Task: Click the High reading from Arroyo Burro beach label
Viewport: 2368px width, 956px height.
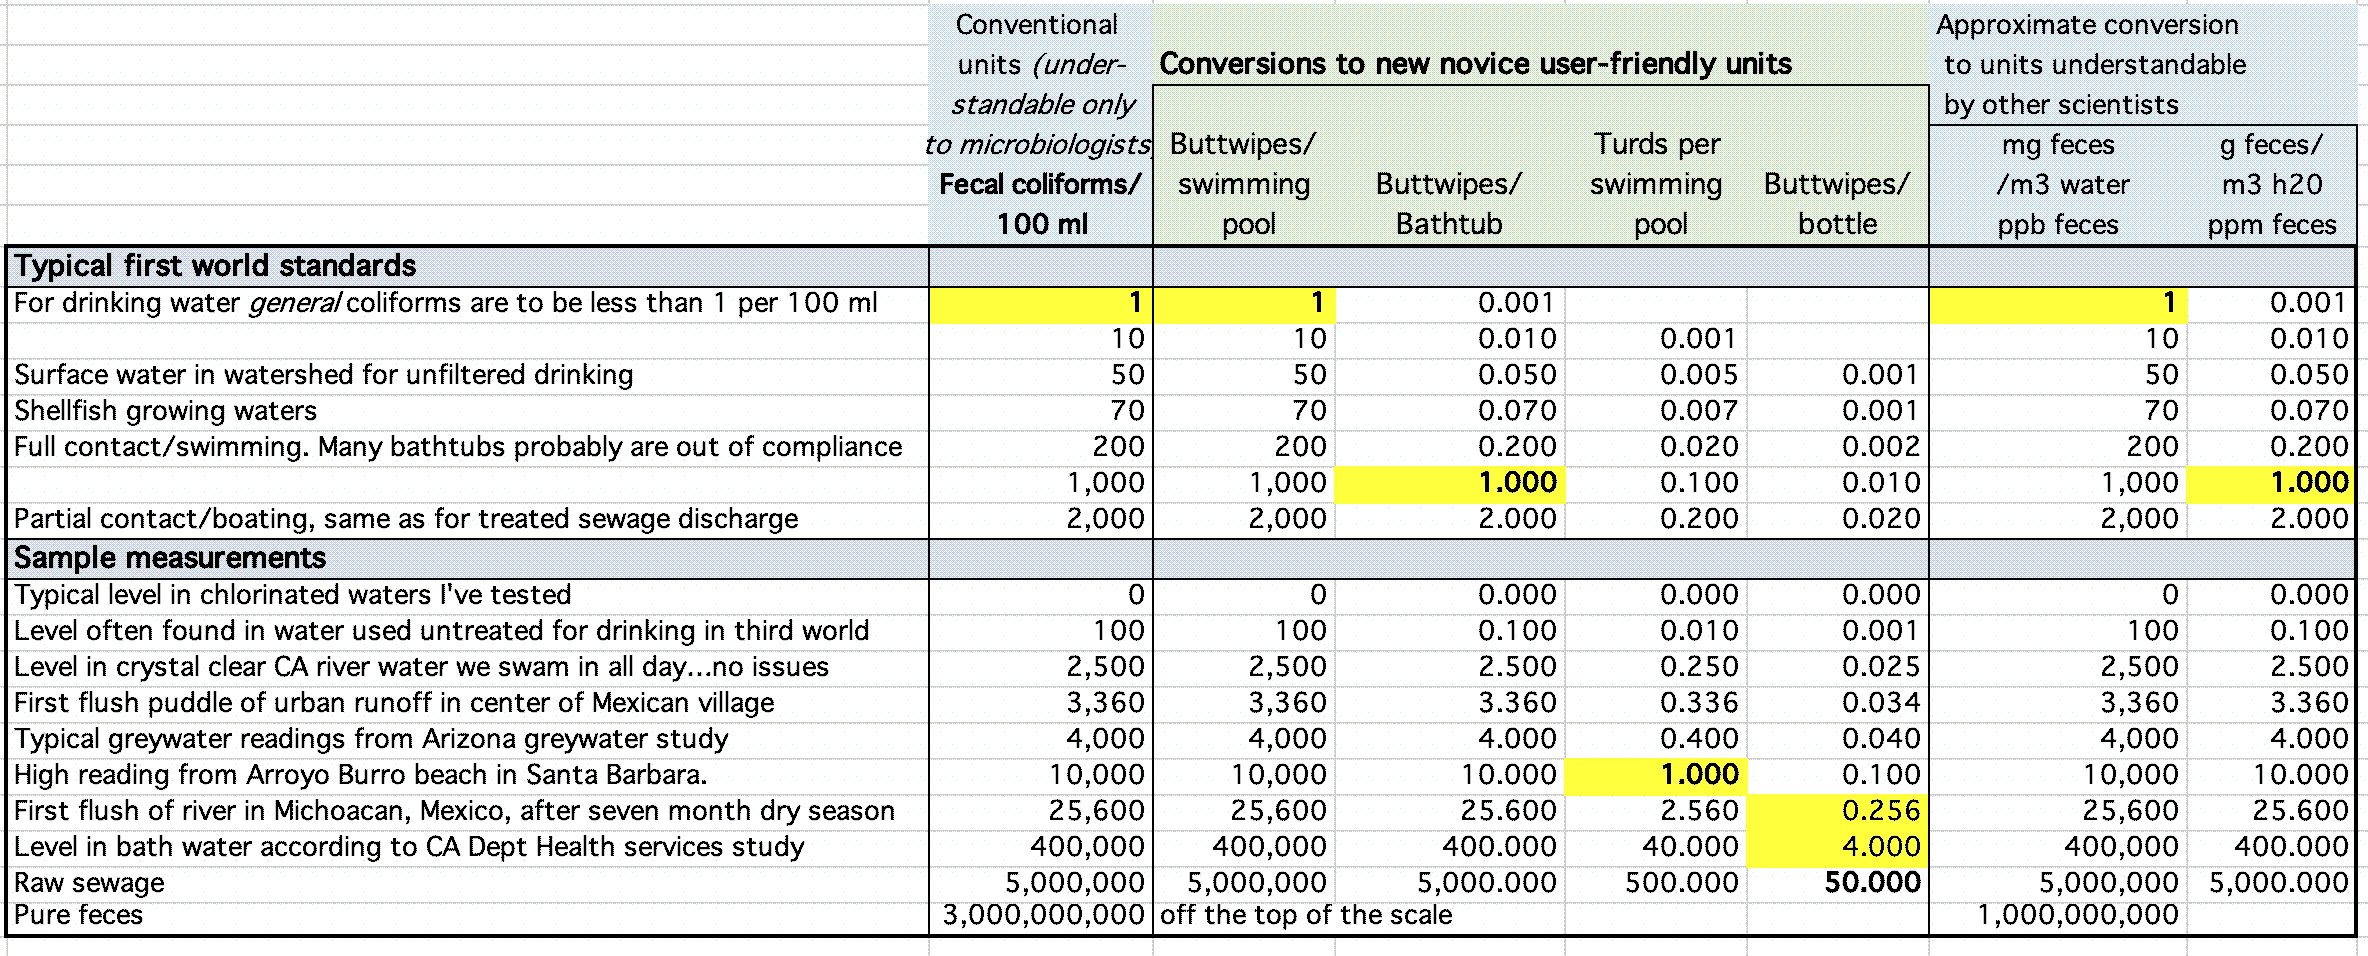Action: (360, 774)
